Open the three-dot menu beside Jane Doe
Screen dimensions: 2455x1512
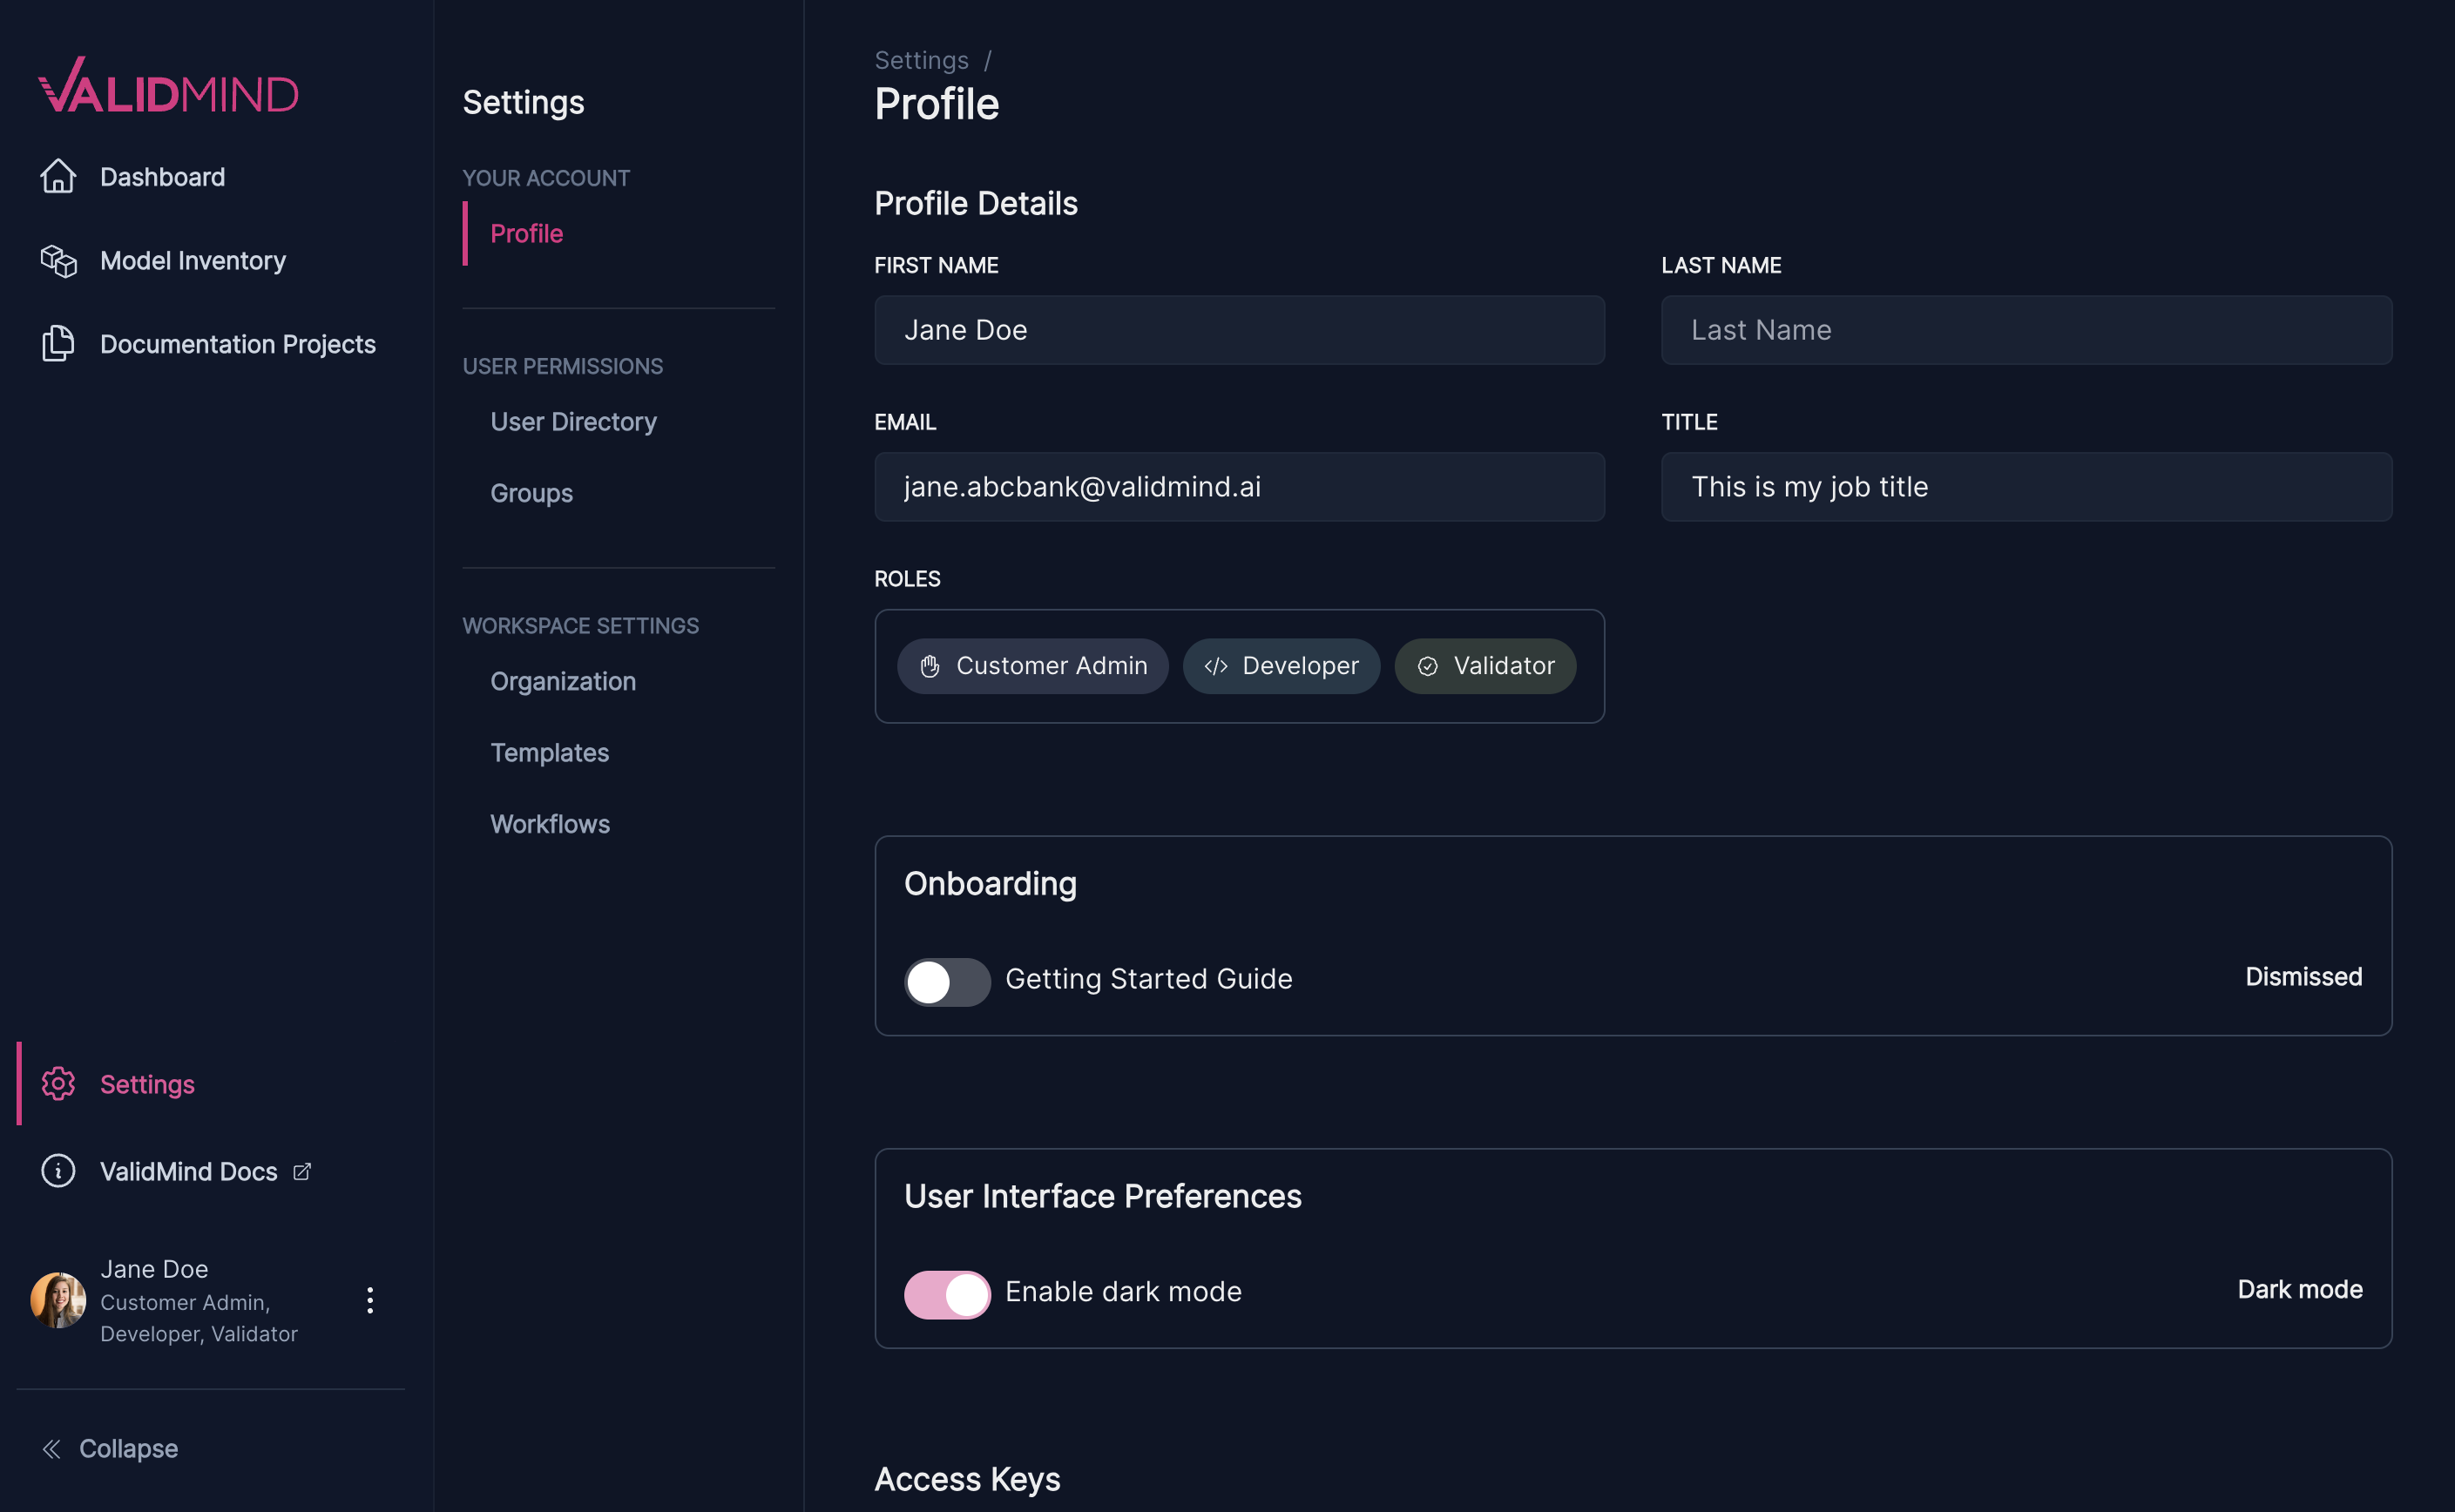click(x=370, y=1300)
